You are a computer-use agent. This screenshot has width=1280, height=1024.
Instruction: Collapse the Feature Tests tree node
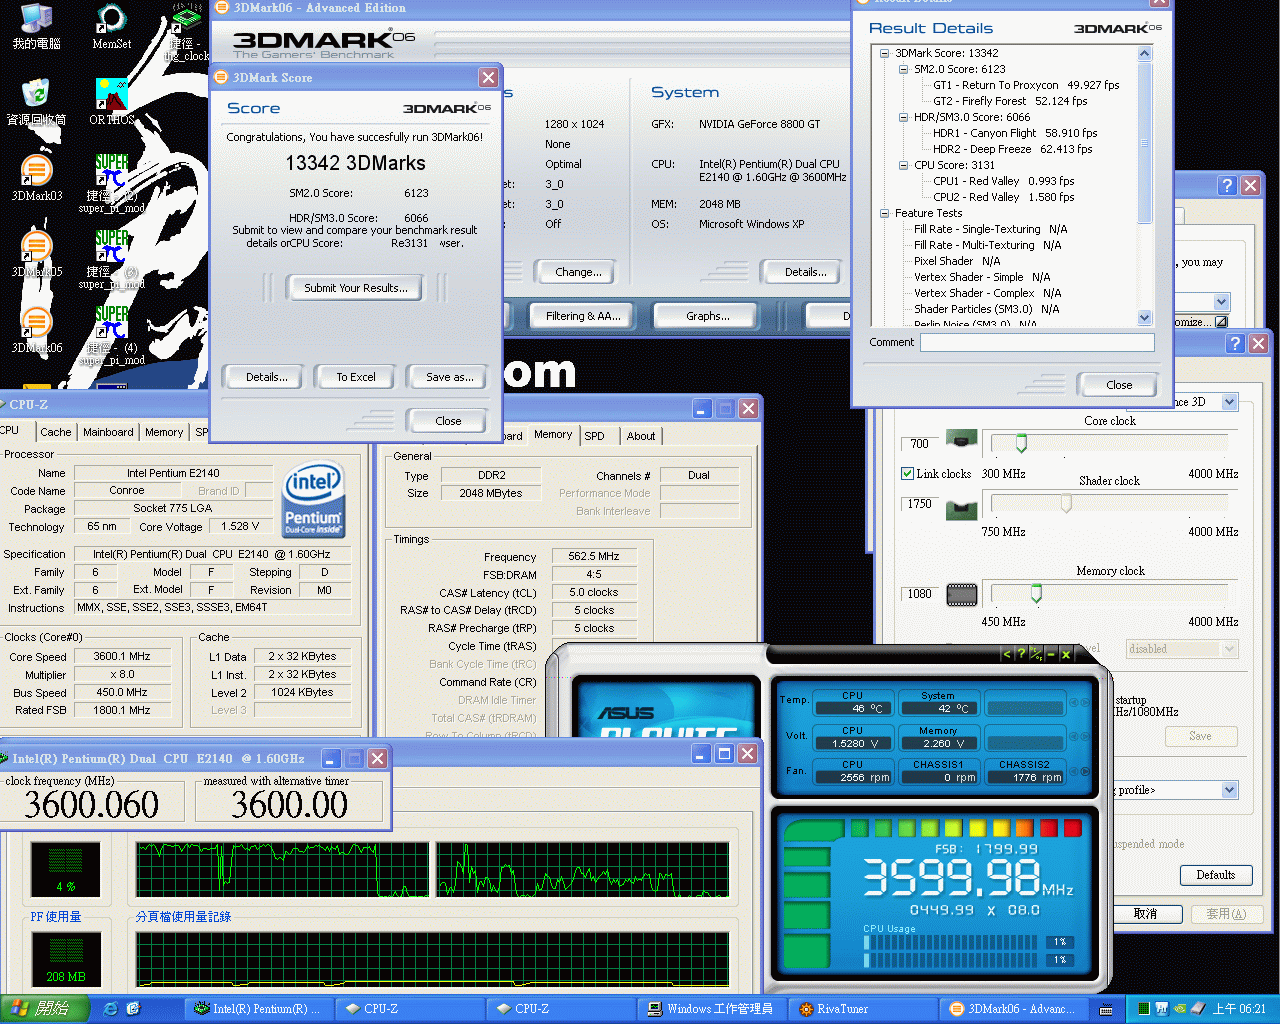(x=885, y=213)
